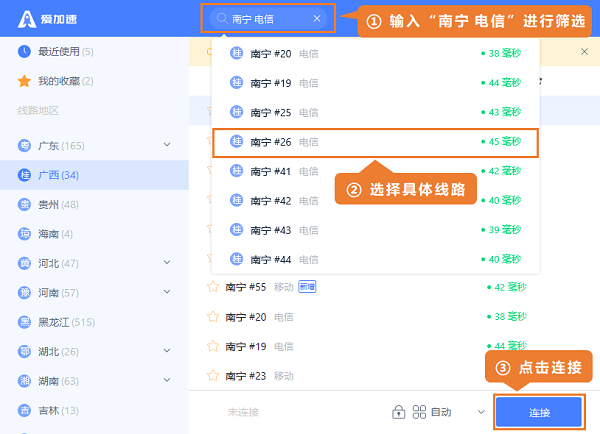
Task: Favorite 南宁 #19 电信 list row star
Action: (213, 346)
